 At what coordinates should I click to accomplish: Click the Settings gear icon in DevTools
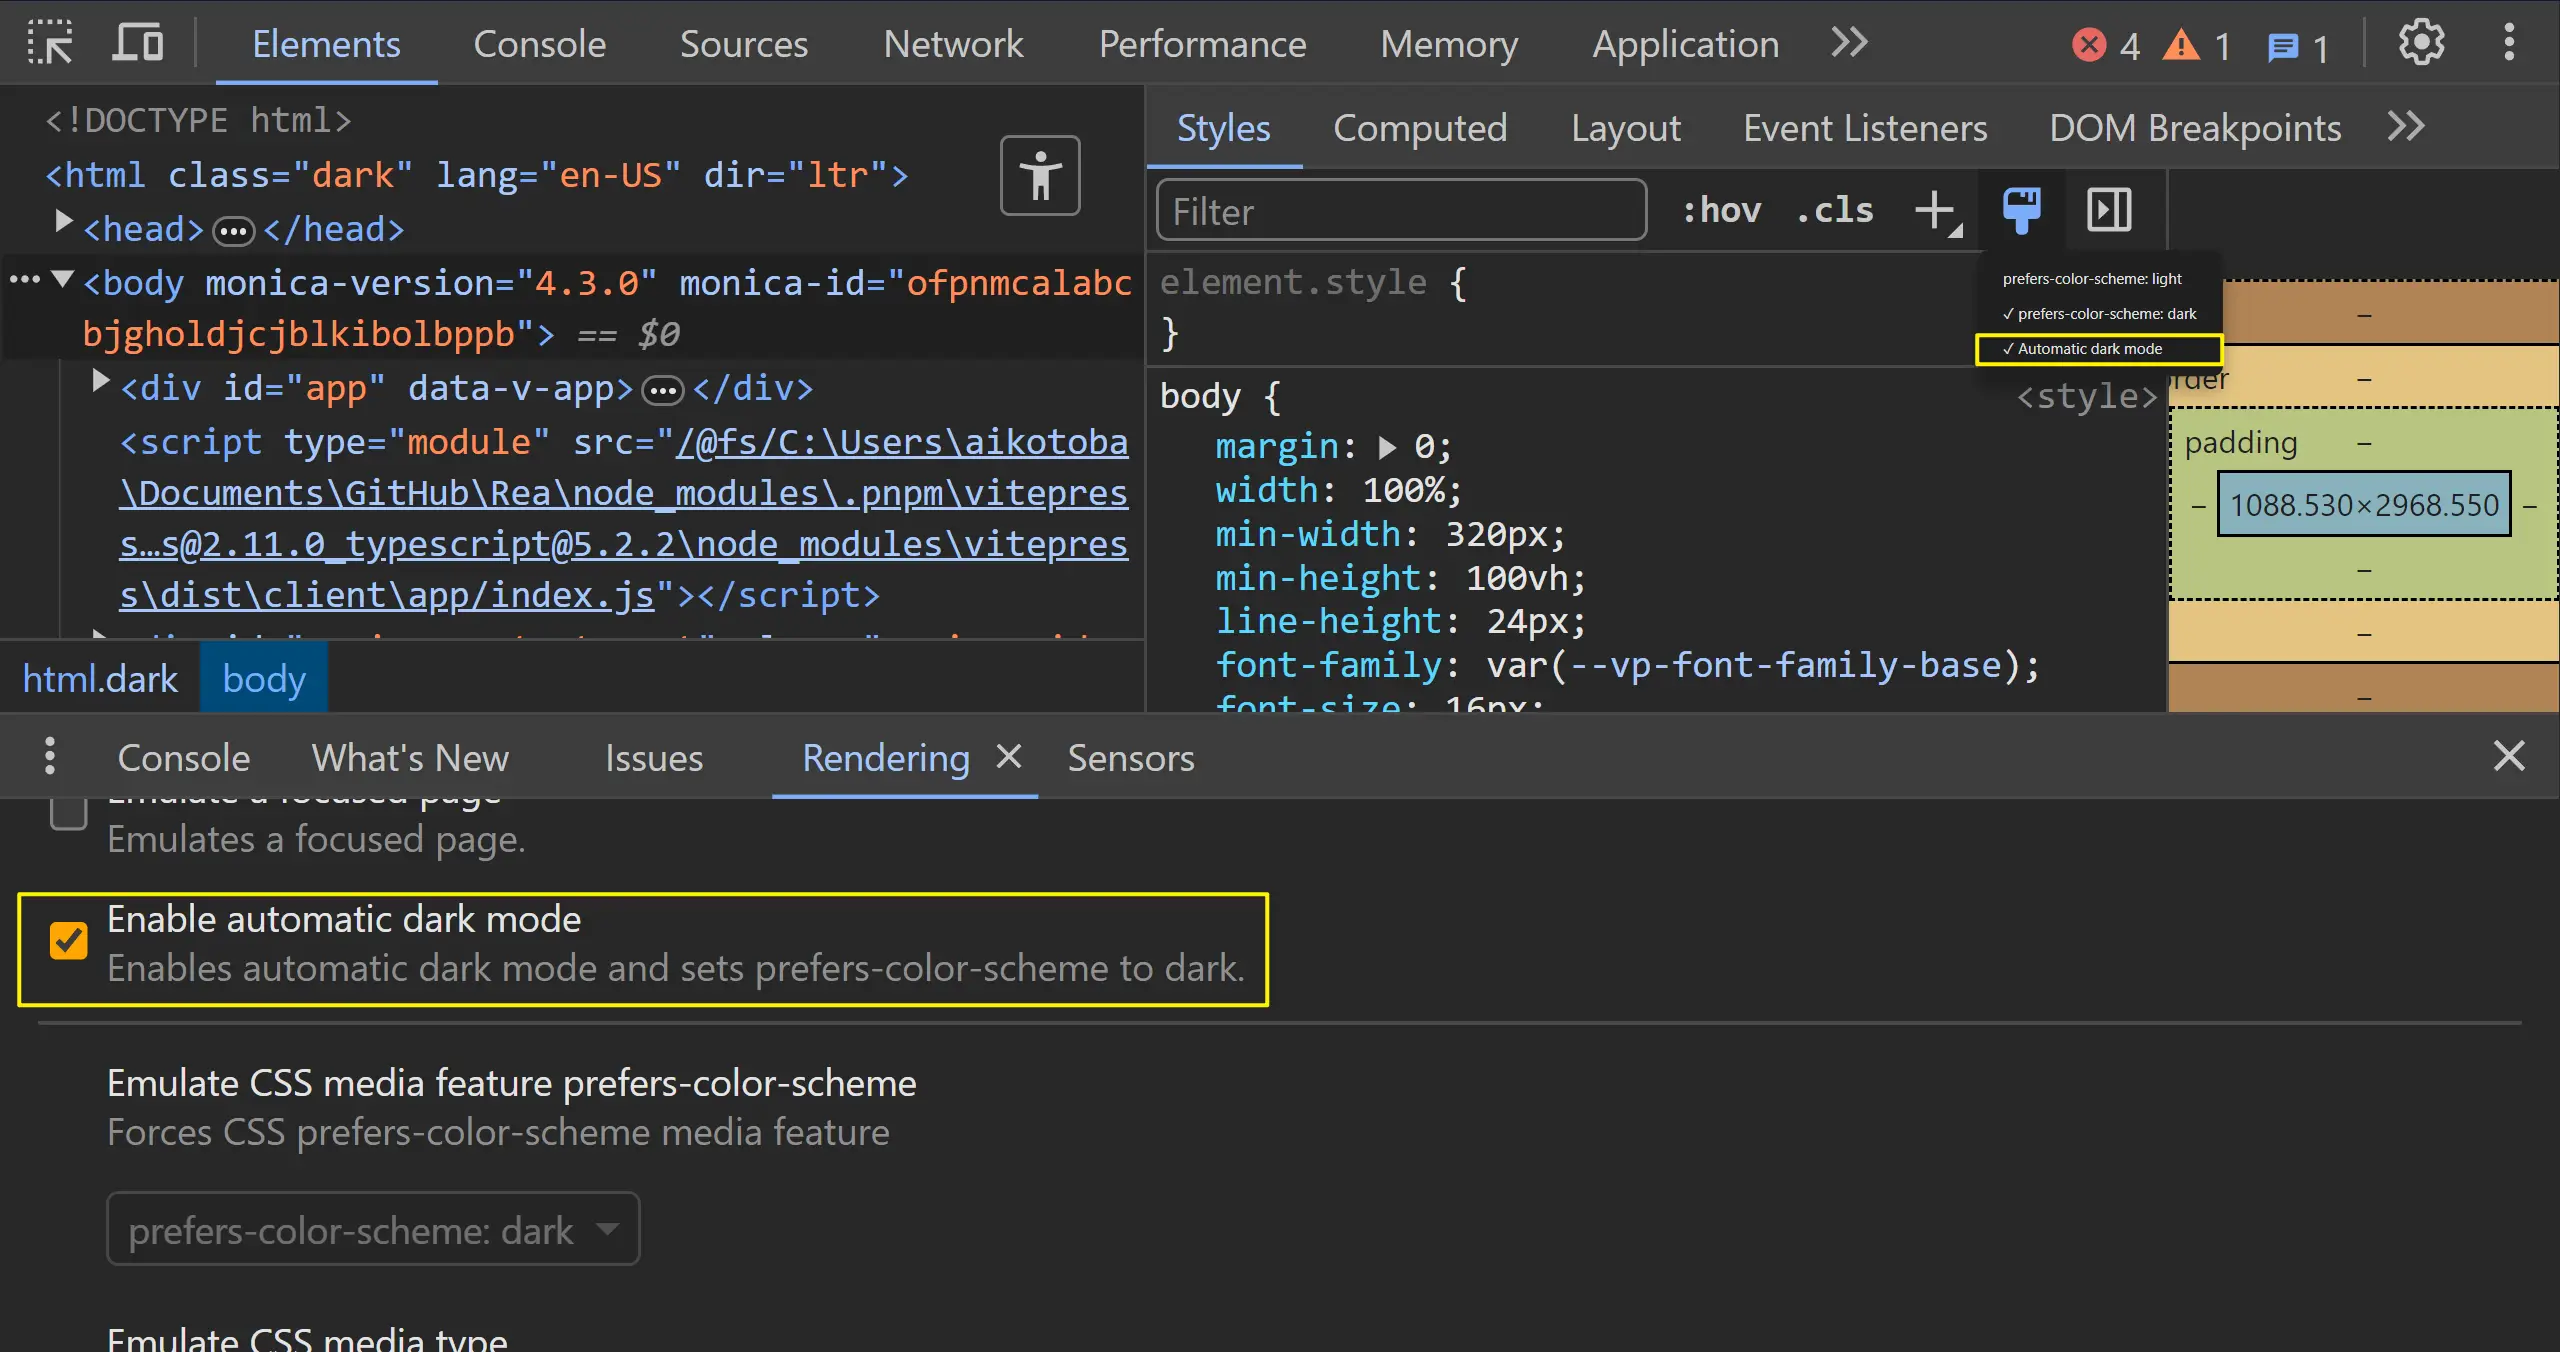(2419, 42)
